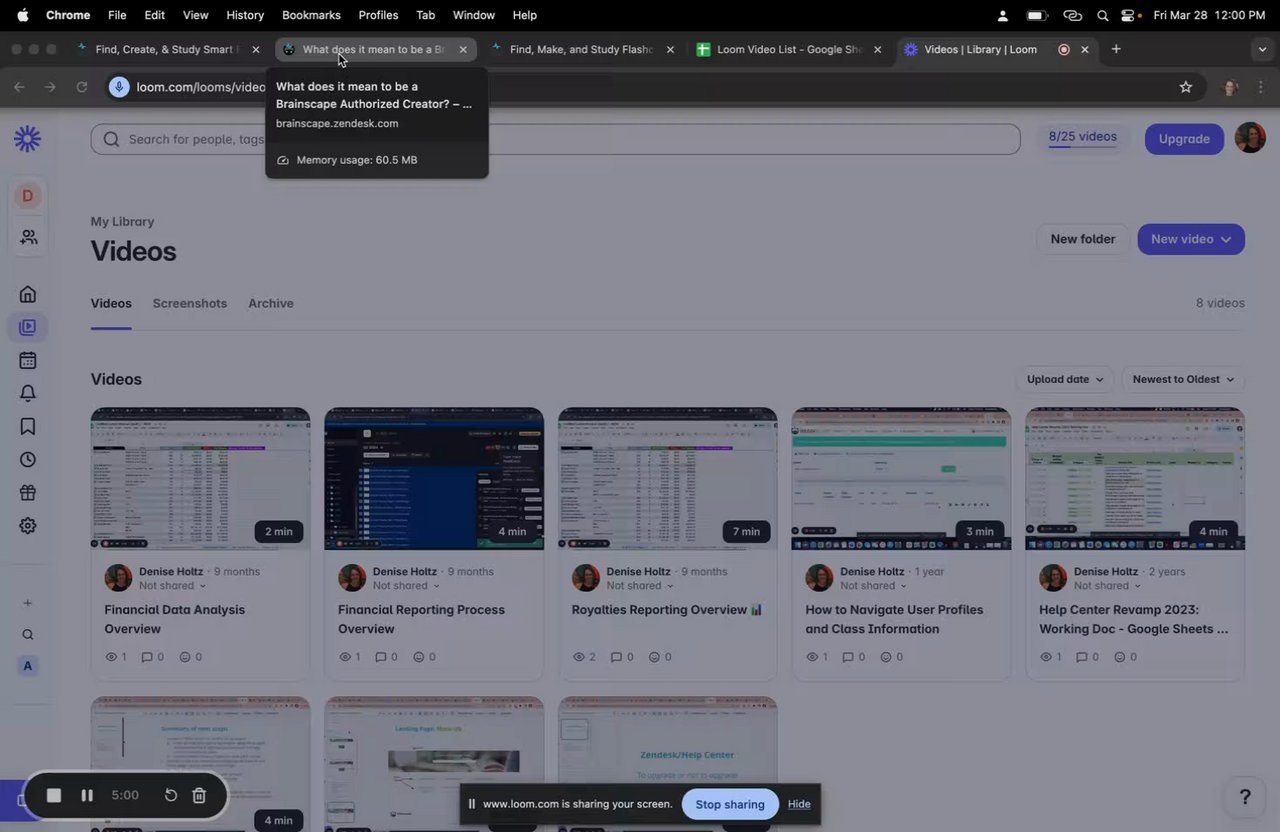Click Stop sharing button
Viewport: 1280px width, 832px height.
pyautogui.click(x=730, y=804)
